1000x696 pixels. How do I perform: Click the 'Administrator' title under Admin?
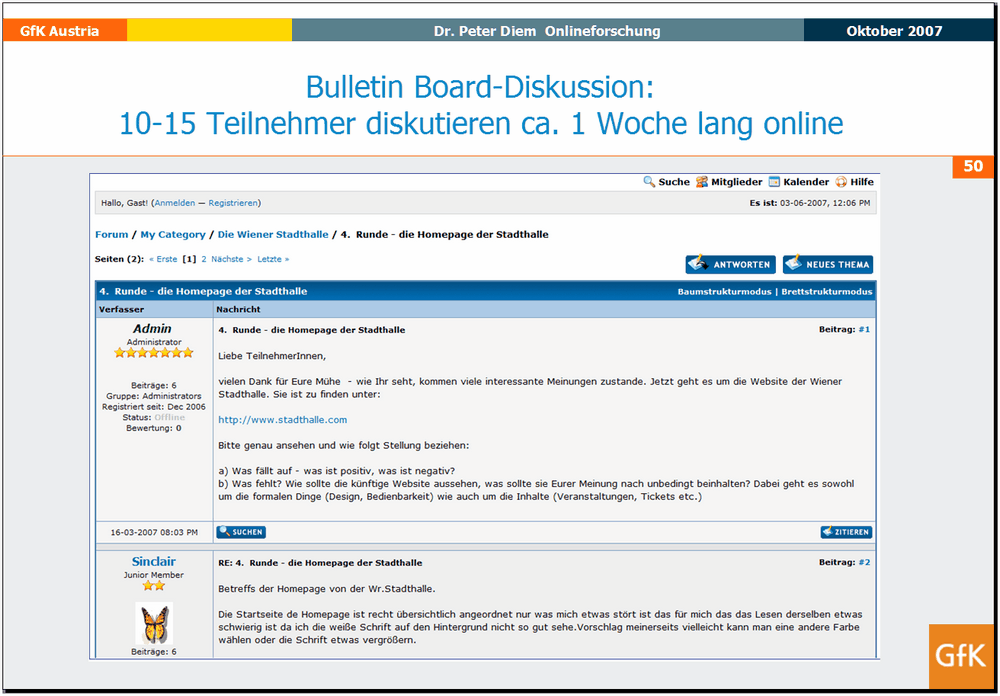tap(154, 342)
